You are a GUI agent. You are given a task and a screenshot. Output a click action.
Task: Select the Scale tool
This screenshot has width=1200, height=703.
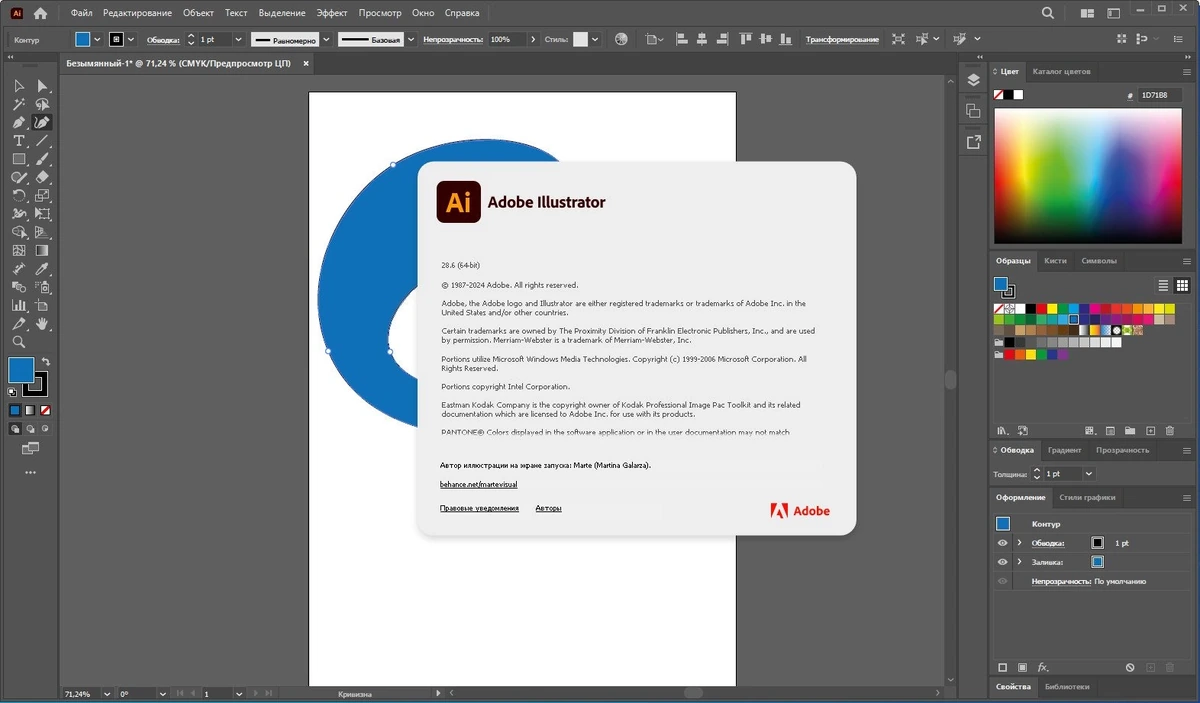pyautogui.click(x=42, y=196)
